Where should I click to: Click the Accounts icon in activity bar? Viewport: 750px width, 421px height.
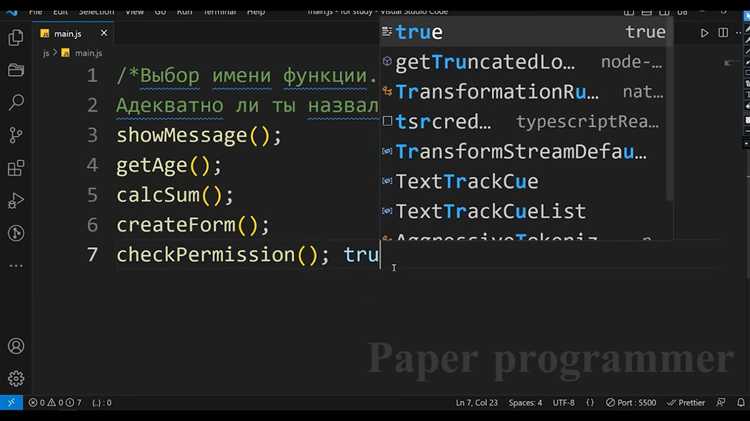click(x=16, y=347)
